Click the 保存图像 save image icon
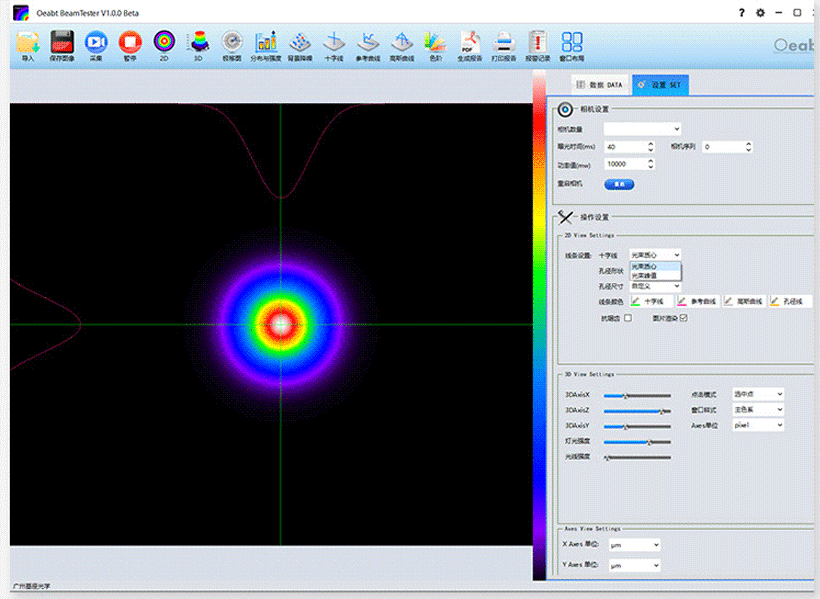This screenshot has height=599, width=820. coord(62,44)
